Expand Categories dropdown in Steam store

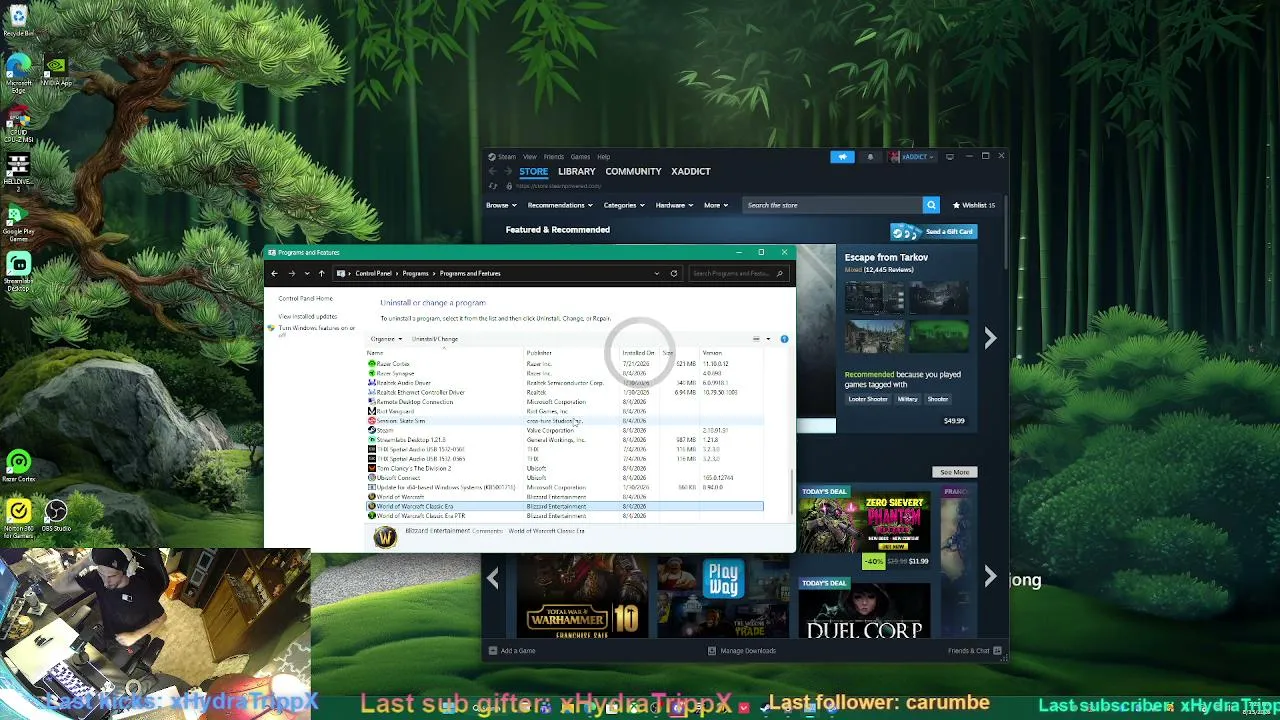(x=625, y=205)
